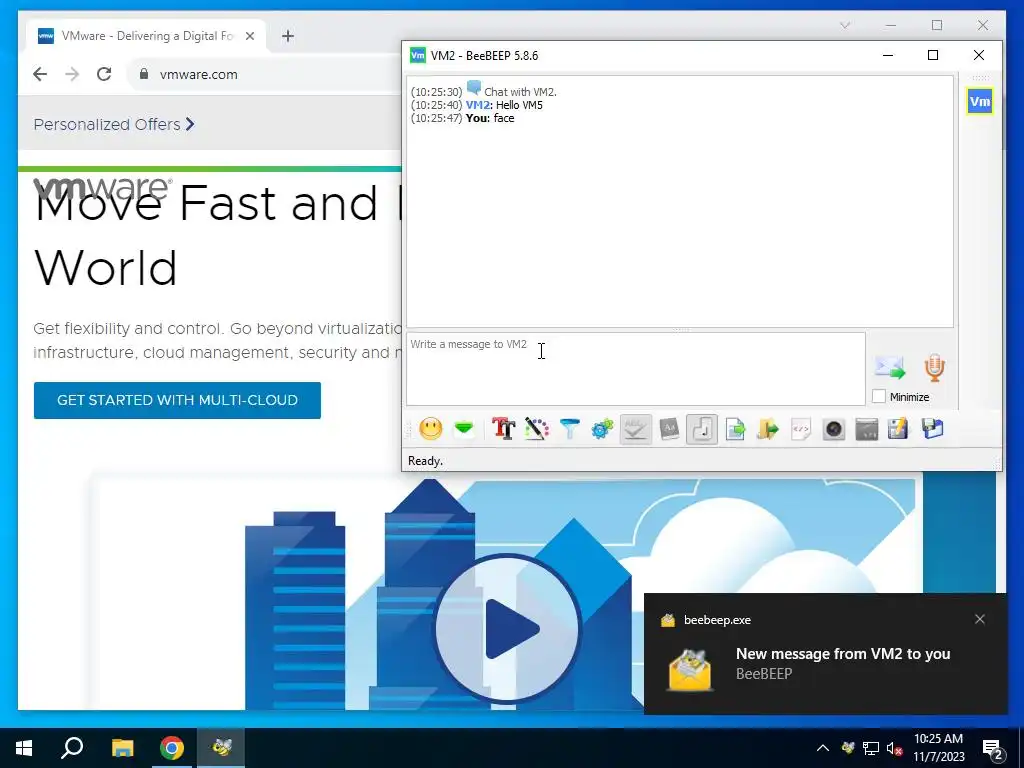Click the padlock site info icon

click(144, 74)
